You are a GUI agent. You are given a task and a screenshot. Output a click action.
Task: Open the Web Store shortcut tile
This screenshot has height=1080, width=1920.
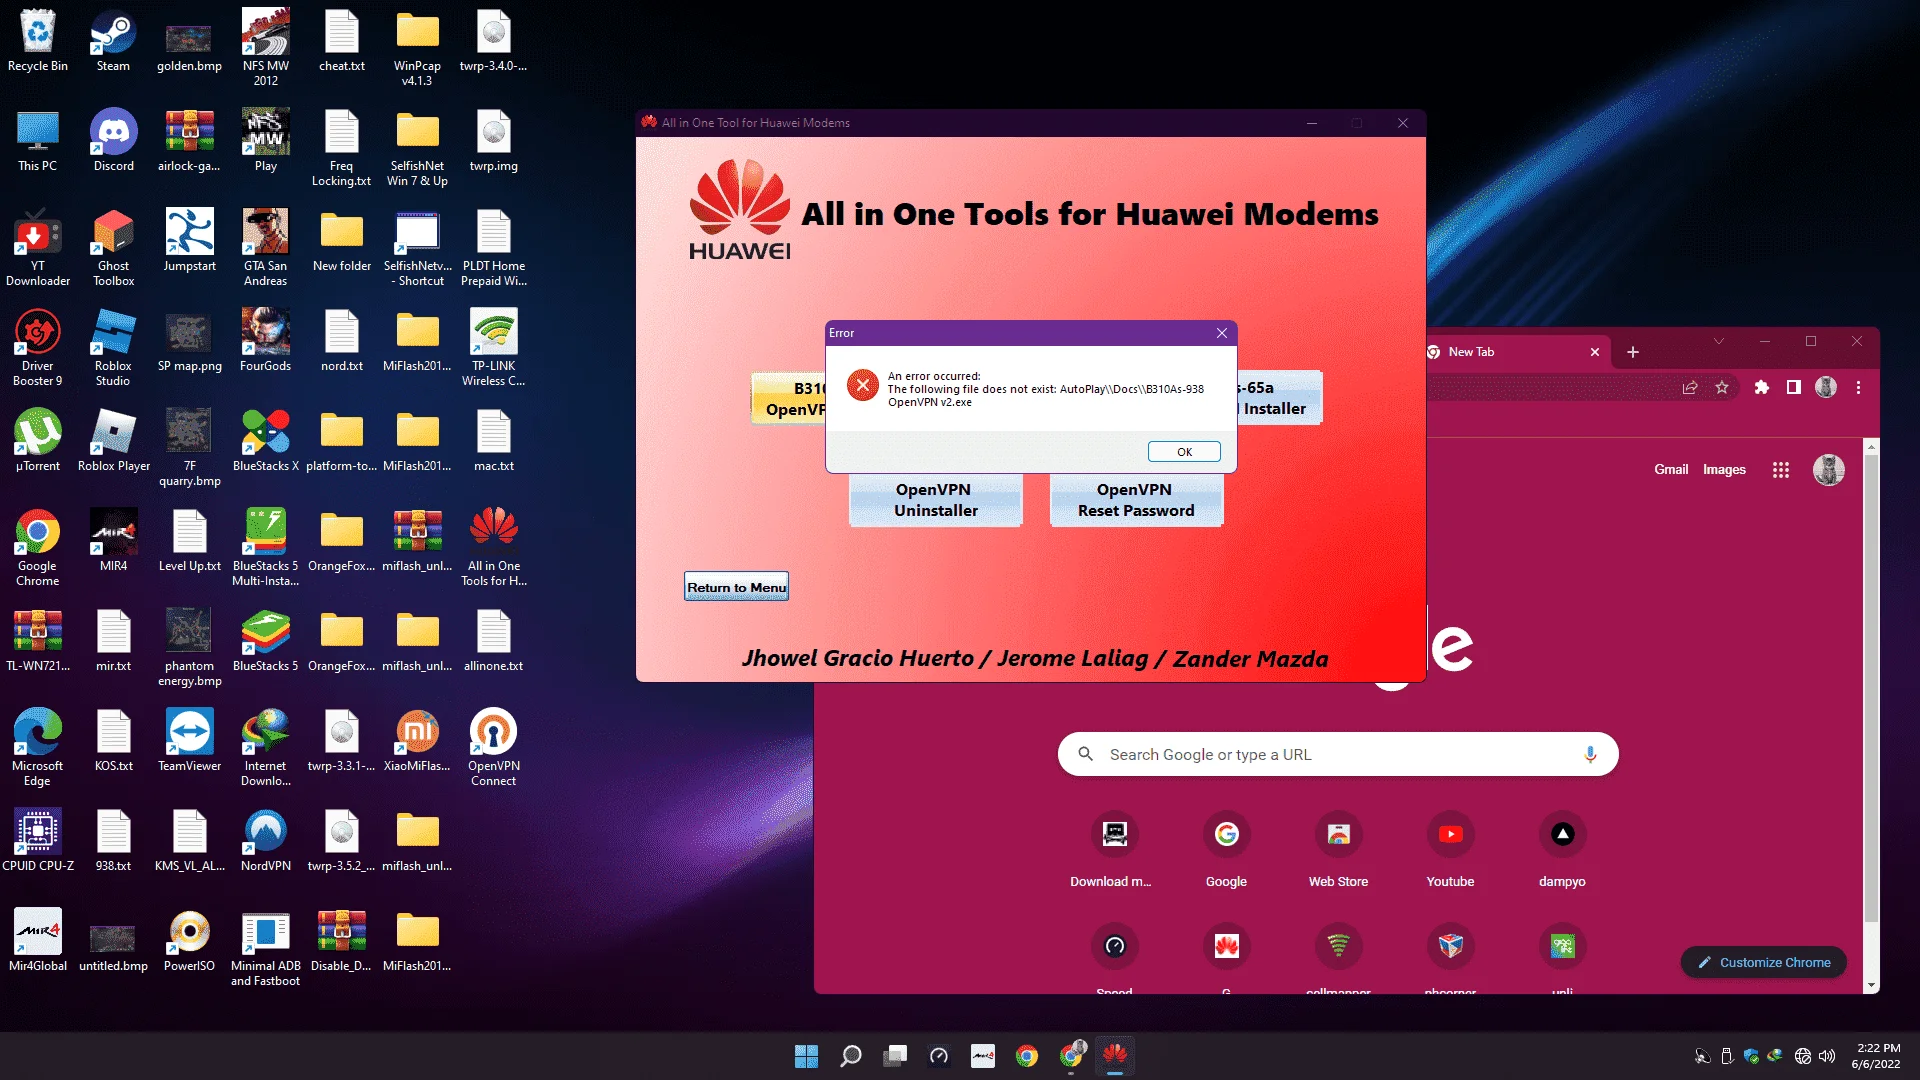(1338, 848)
